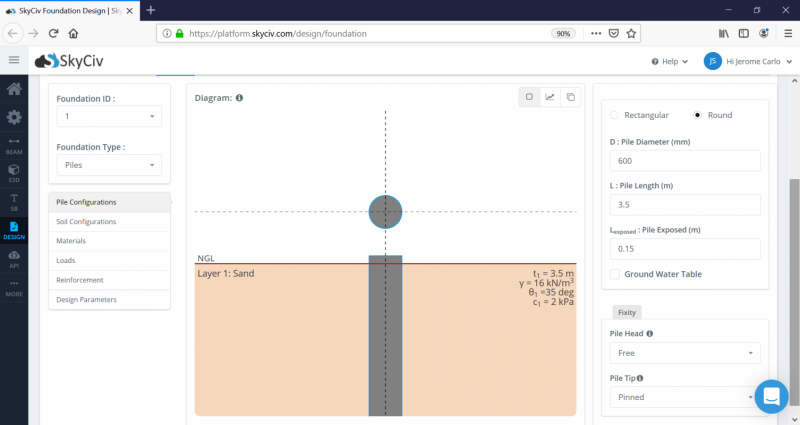Open the browser library icon
Screen dimensions: 800x425
(x=723, y=34)
